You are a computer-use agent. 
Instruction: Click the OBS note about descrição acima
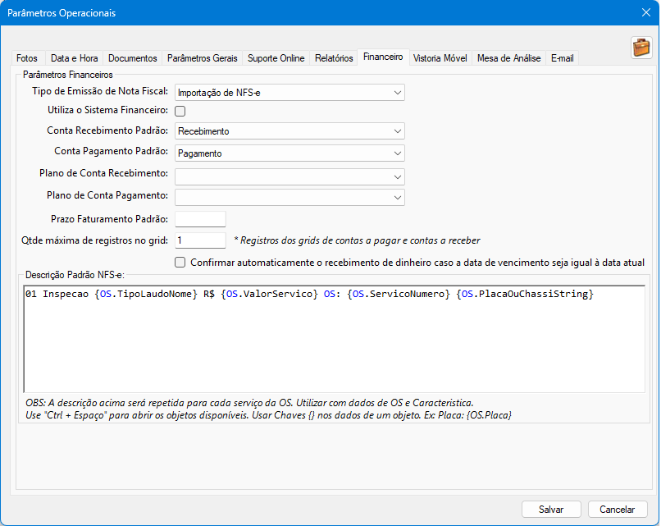(249, 403)
